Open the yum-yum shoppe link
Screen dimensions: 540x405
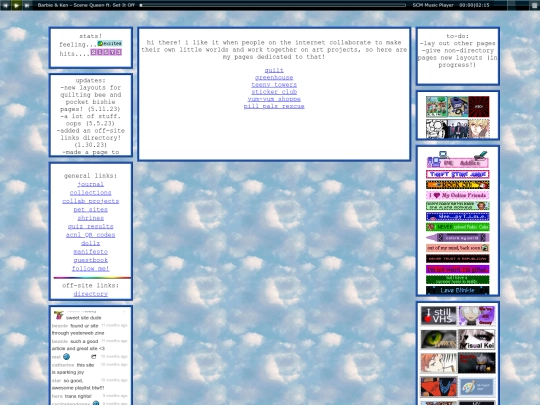point(274,99)
